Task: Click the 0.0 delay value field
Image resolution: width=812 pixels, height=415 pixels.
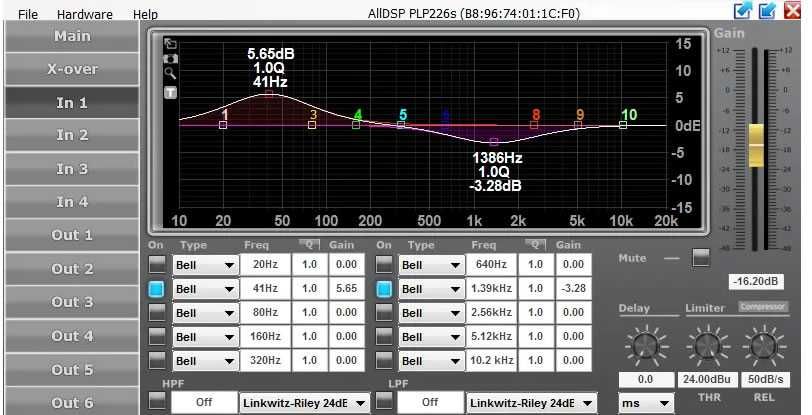Action: (646, 379)
